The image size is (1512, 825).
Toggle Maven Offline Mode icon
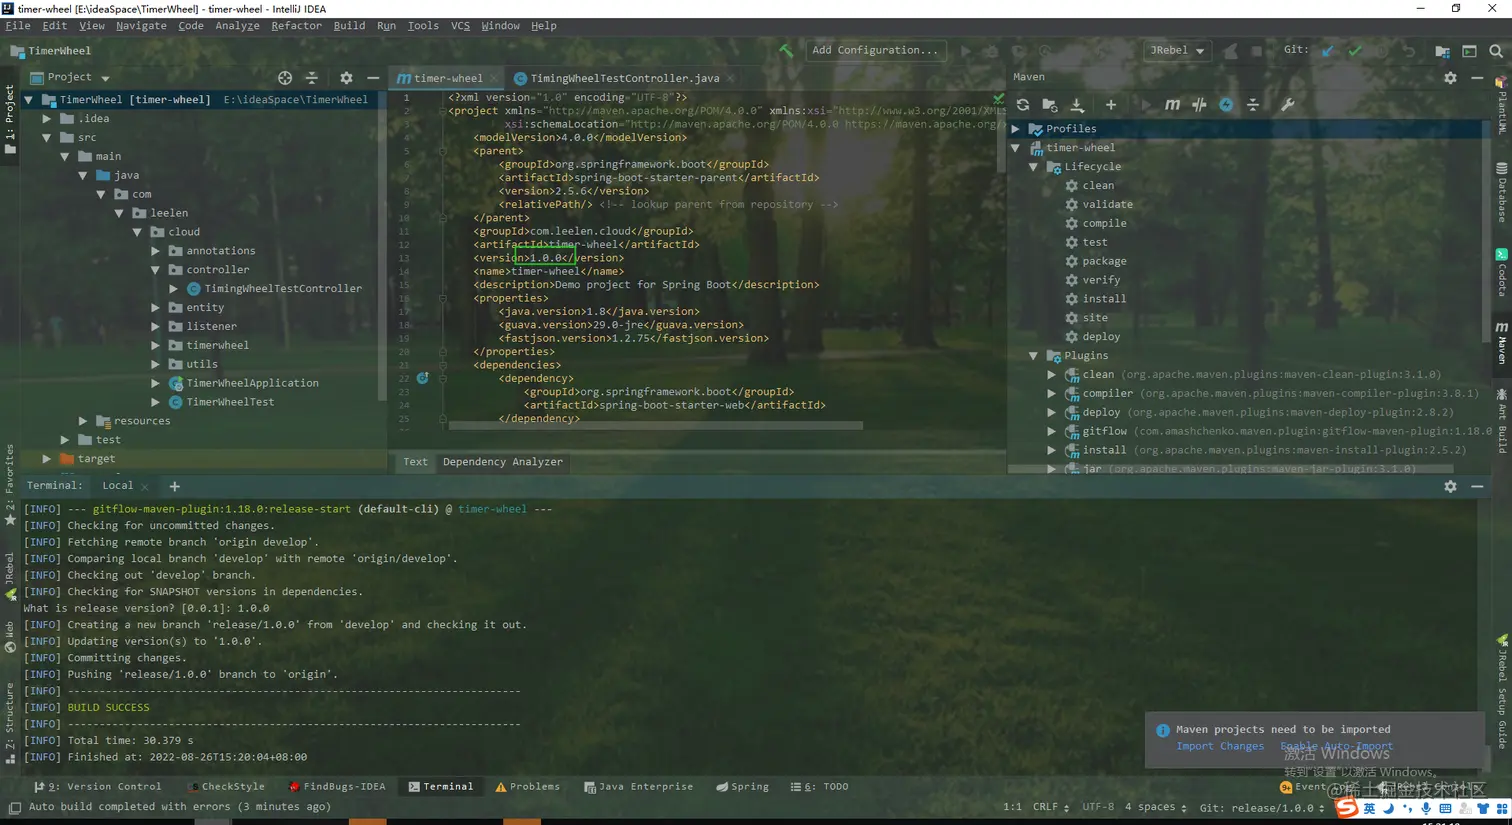(x=1199, y=105)
